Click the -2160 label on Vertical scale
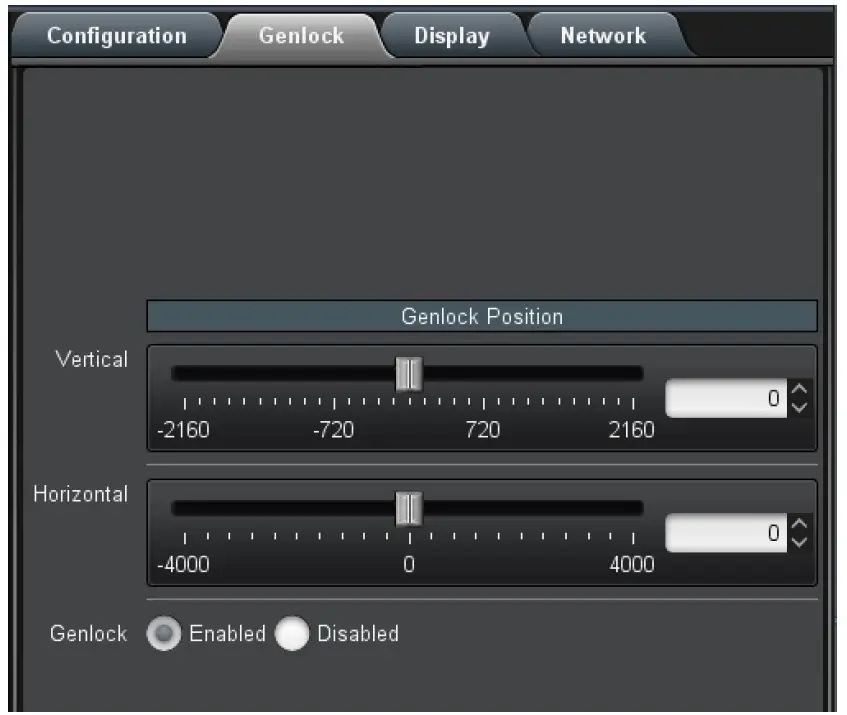The image size is (847, 715). [183, 430]
